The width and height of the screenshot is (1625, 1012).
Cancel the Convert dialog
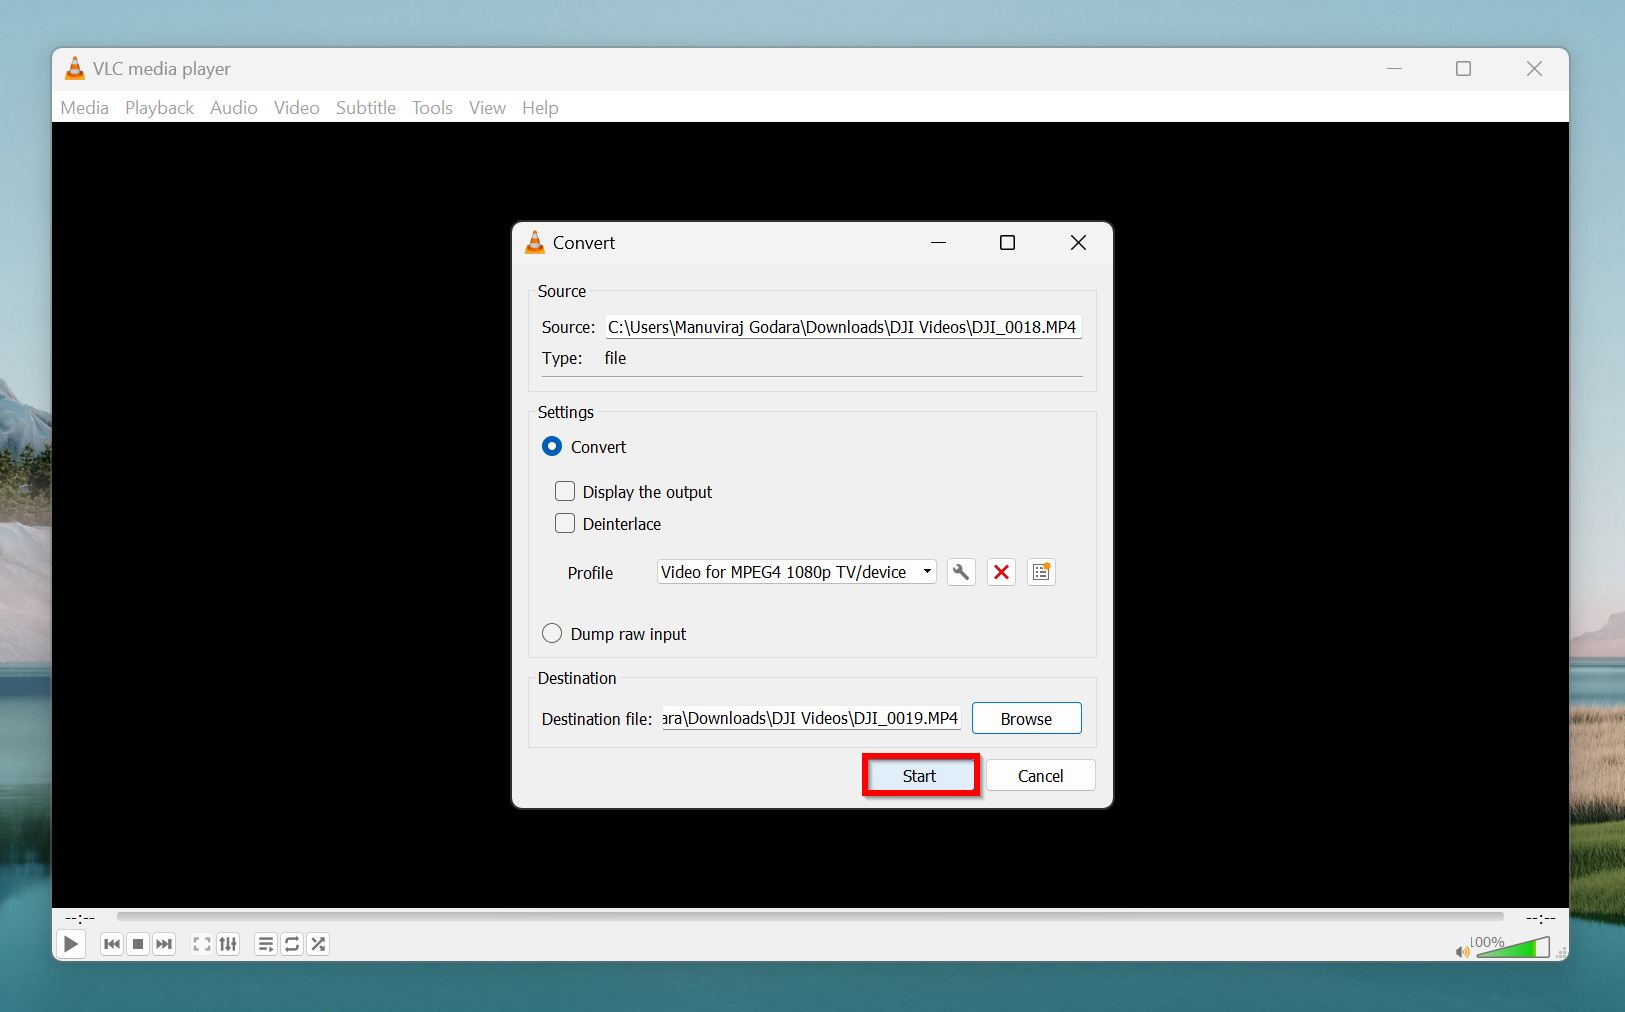click(1040, 776)
